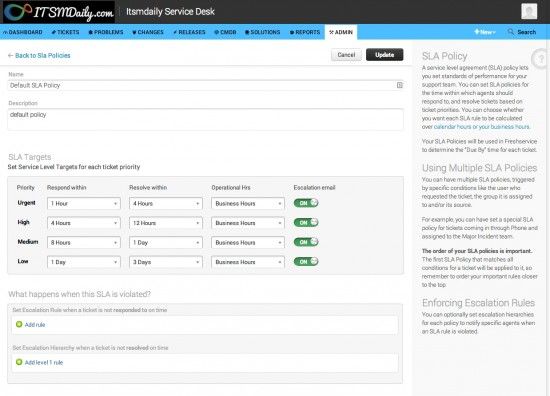Go to the CMDB tab
The image size is (550, 396).
tap(225, 32)
